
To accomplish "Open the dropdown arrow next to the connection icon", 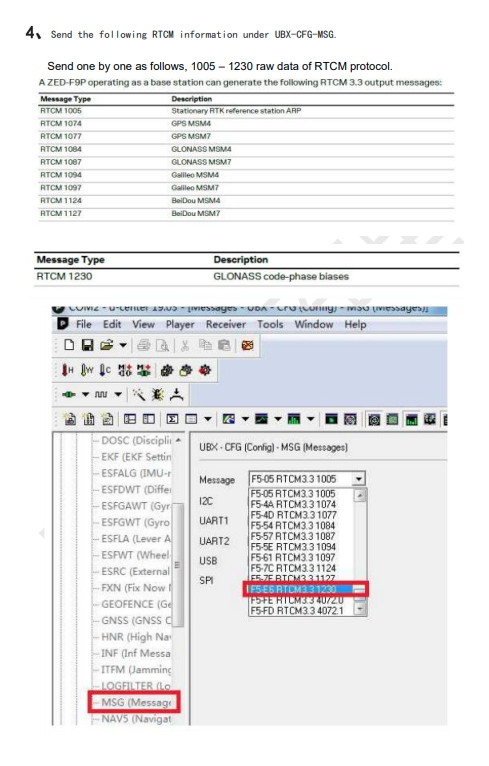I will pos(85,394).
